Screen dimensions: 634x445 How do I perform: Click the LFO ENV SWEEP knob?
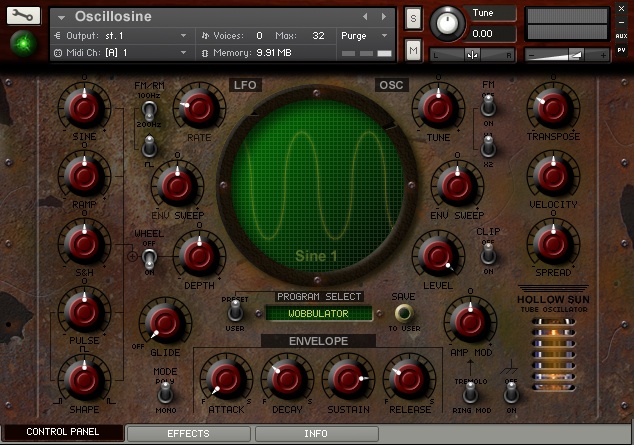click(x=177, y=185)
